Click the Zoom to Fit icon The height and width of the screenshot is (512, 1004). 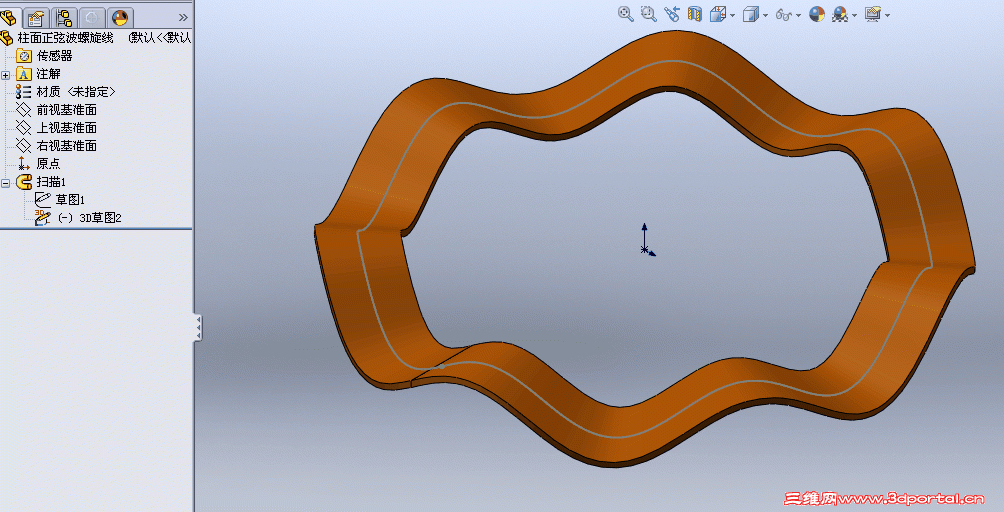pos(626,14)
